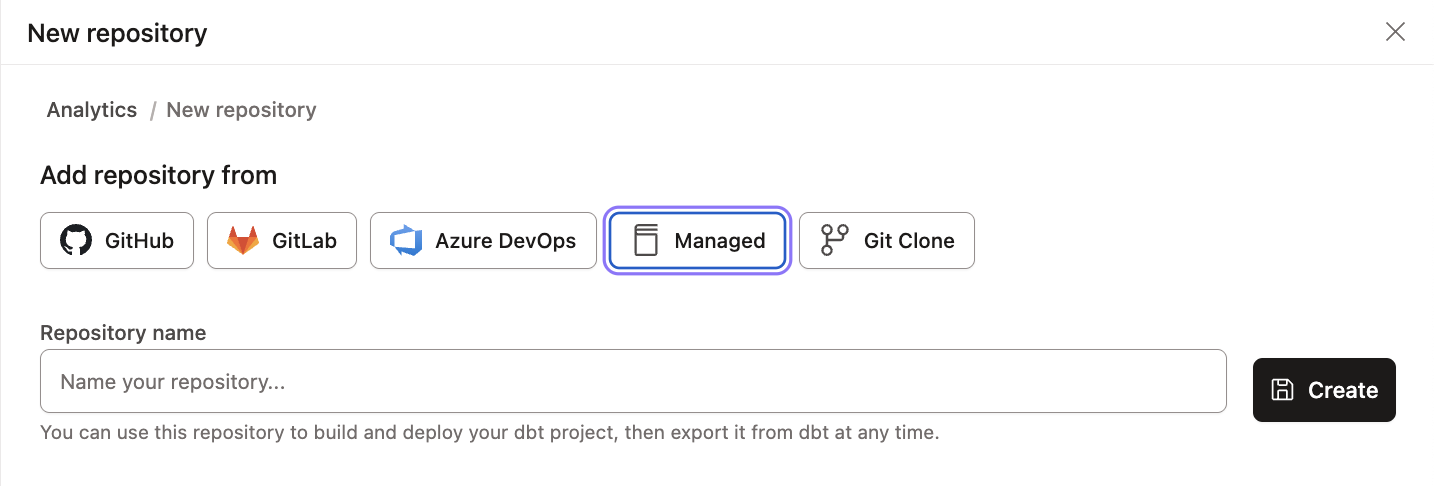Screen dimensions: 1434x486
Task: Close the New repository dialog
Action: 1395,32
